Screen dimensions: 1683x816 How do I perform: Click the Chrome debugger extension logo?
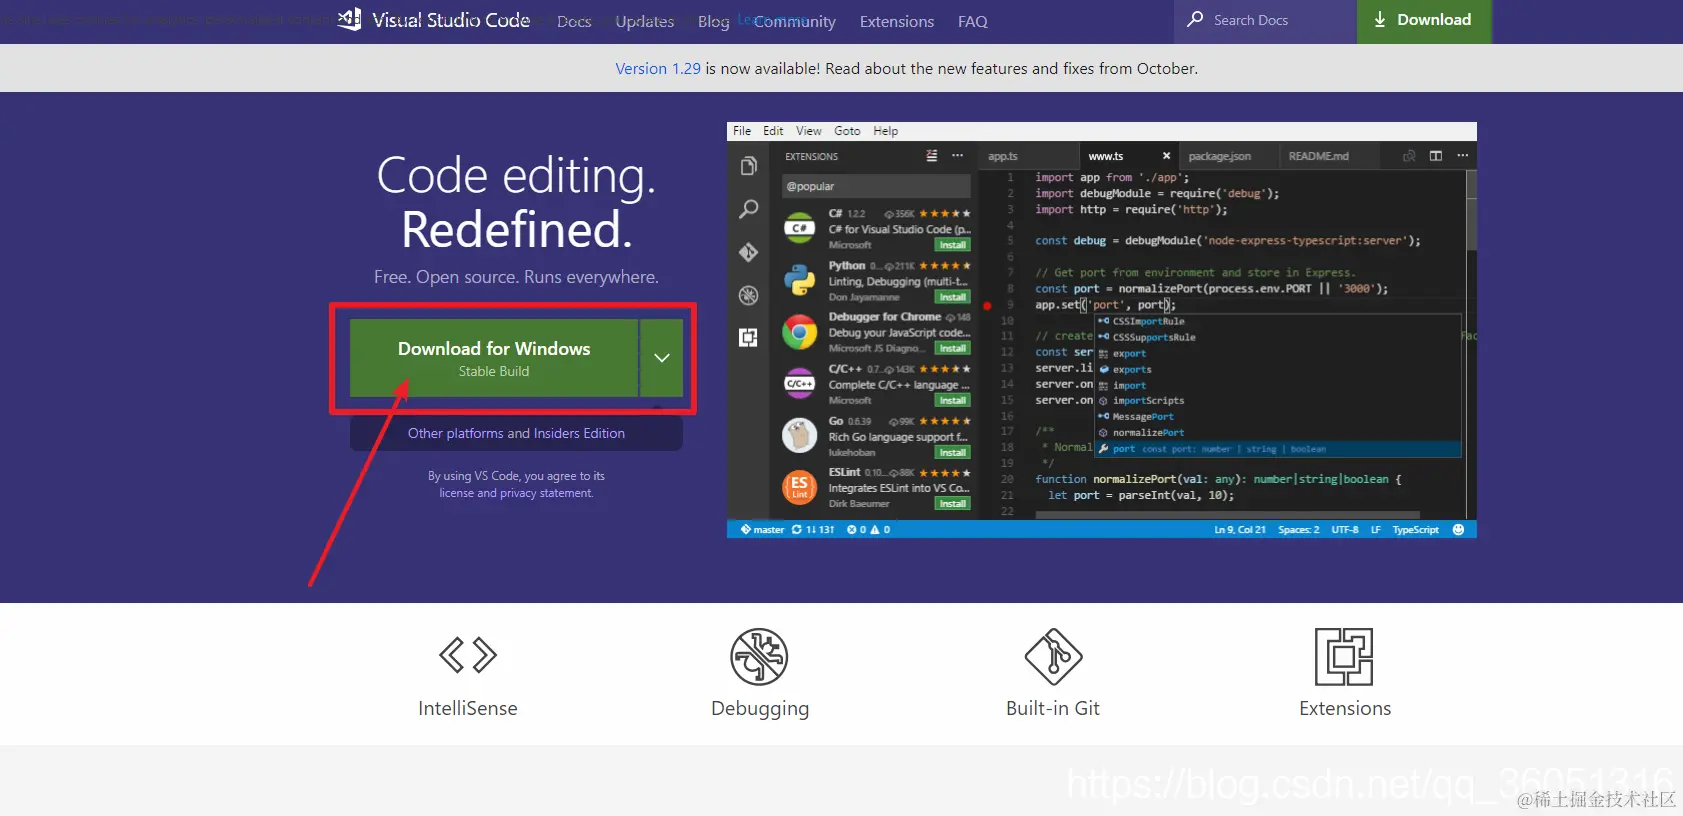click(x=799, y=332)
